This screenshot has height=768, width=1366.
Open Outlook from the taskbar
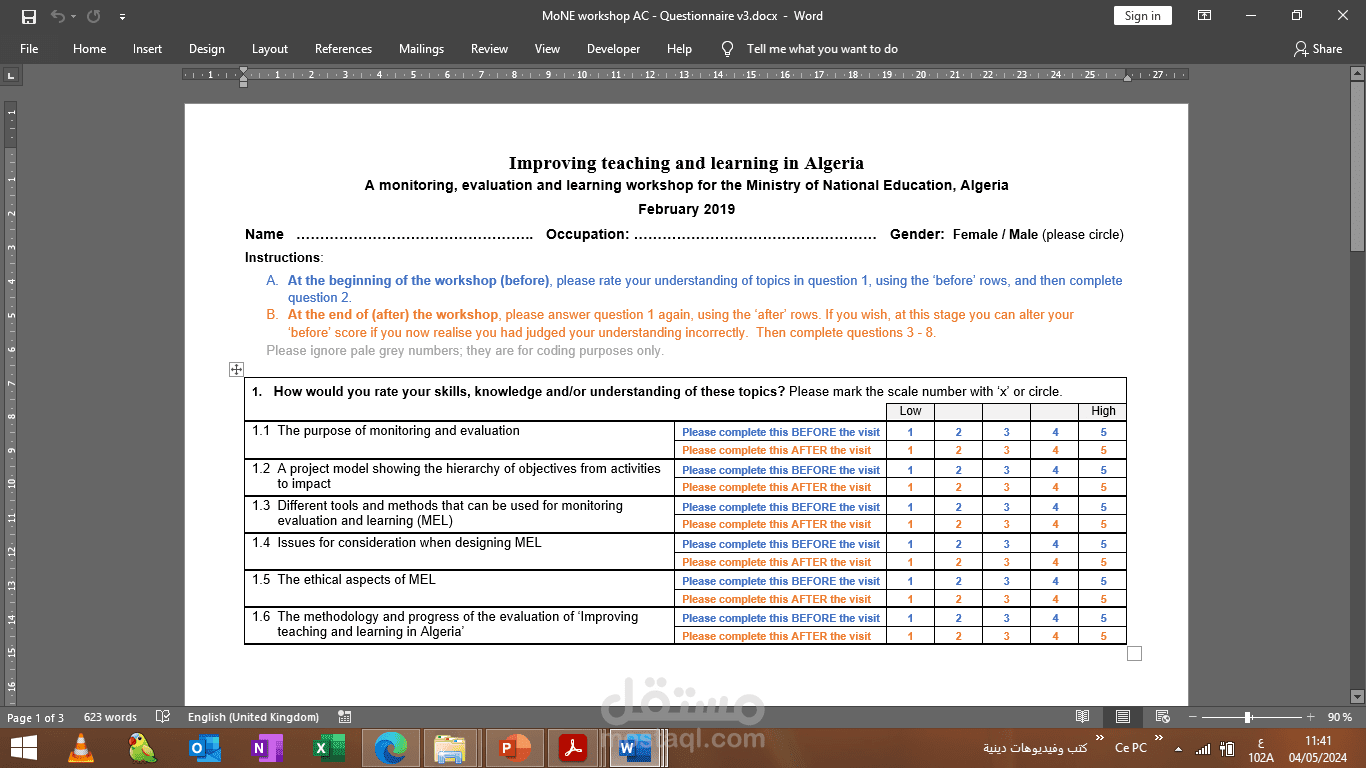pos(204,748)
